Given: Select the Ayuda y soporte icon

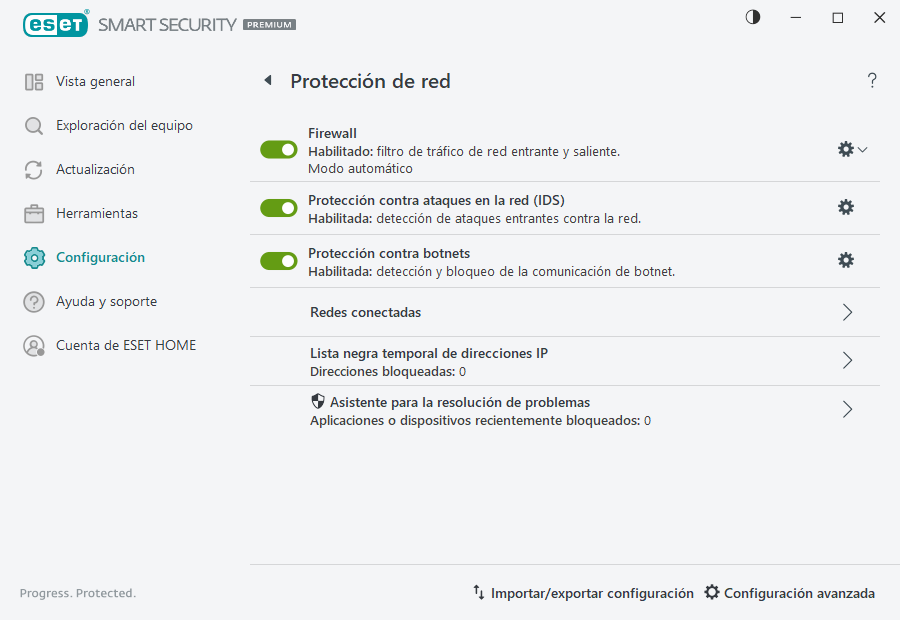Looking at the screenshot, I should coord(32,301).
